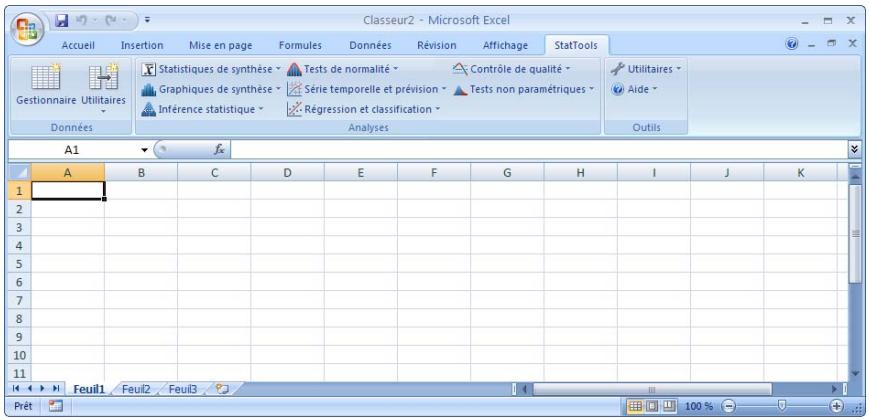
Task: Open the Utilitaires wrench menu in Outils
Action: tap(646, 69)
